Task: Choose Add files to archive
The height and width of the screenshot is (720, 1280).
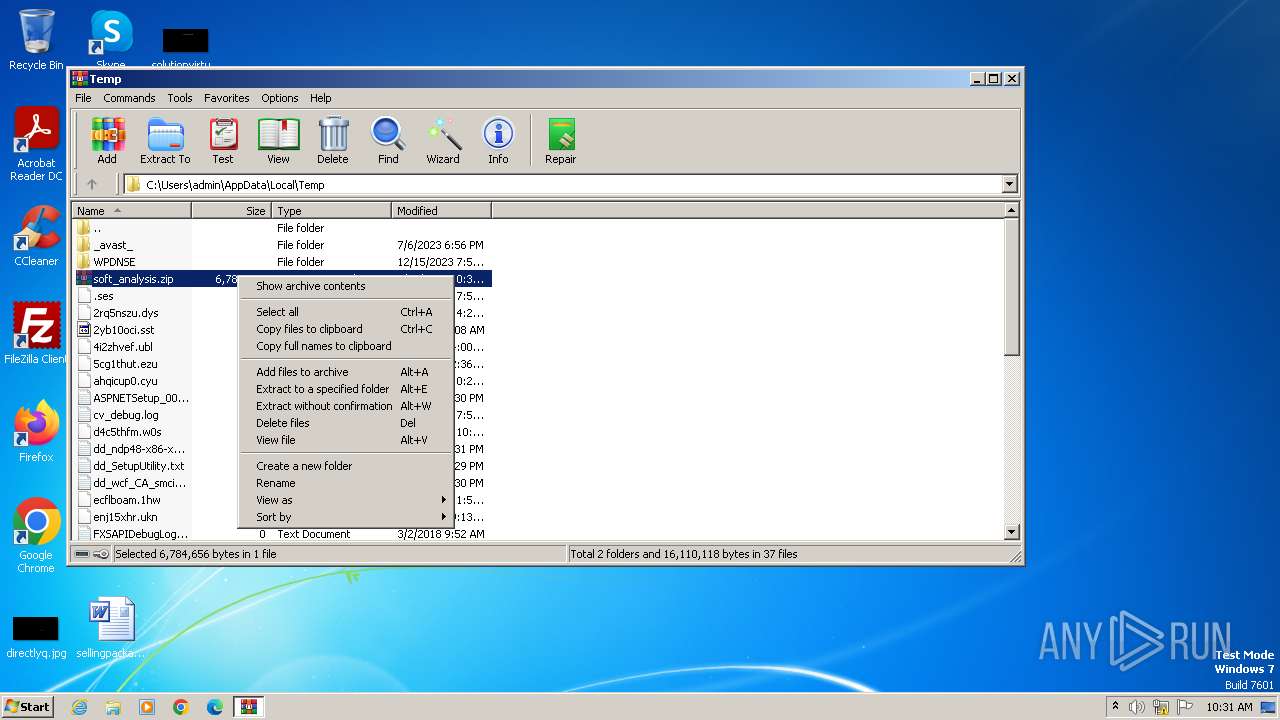Action: pyautogui.click(x=346, y=372)
